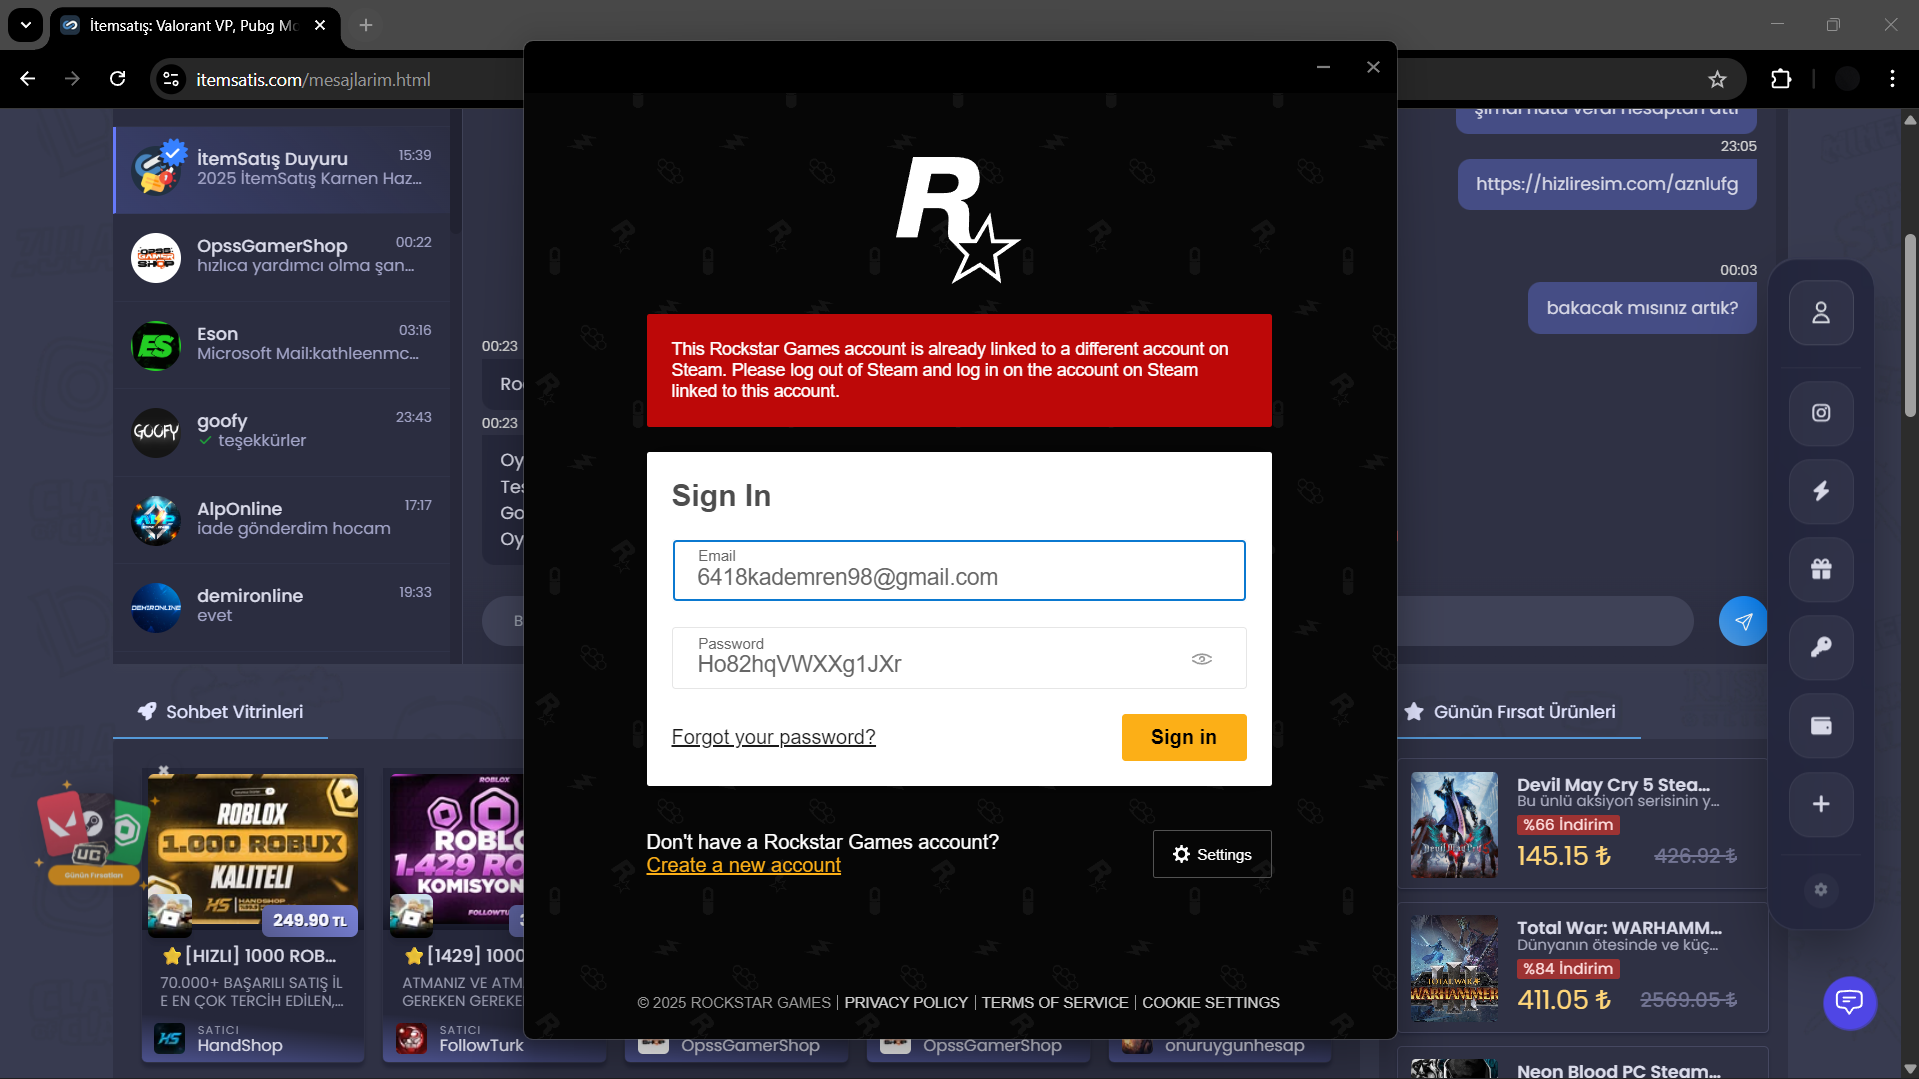Show the password with eye icon
The height and width of the screenshot is (1079, 1919).
(x=1202, y=659)
